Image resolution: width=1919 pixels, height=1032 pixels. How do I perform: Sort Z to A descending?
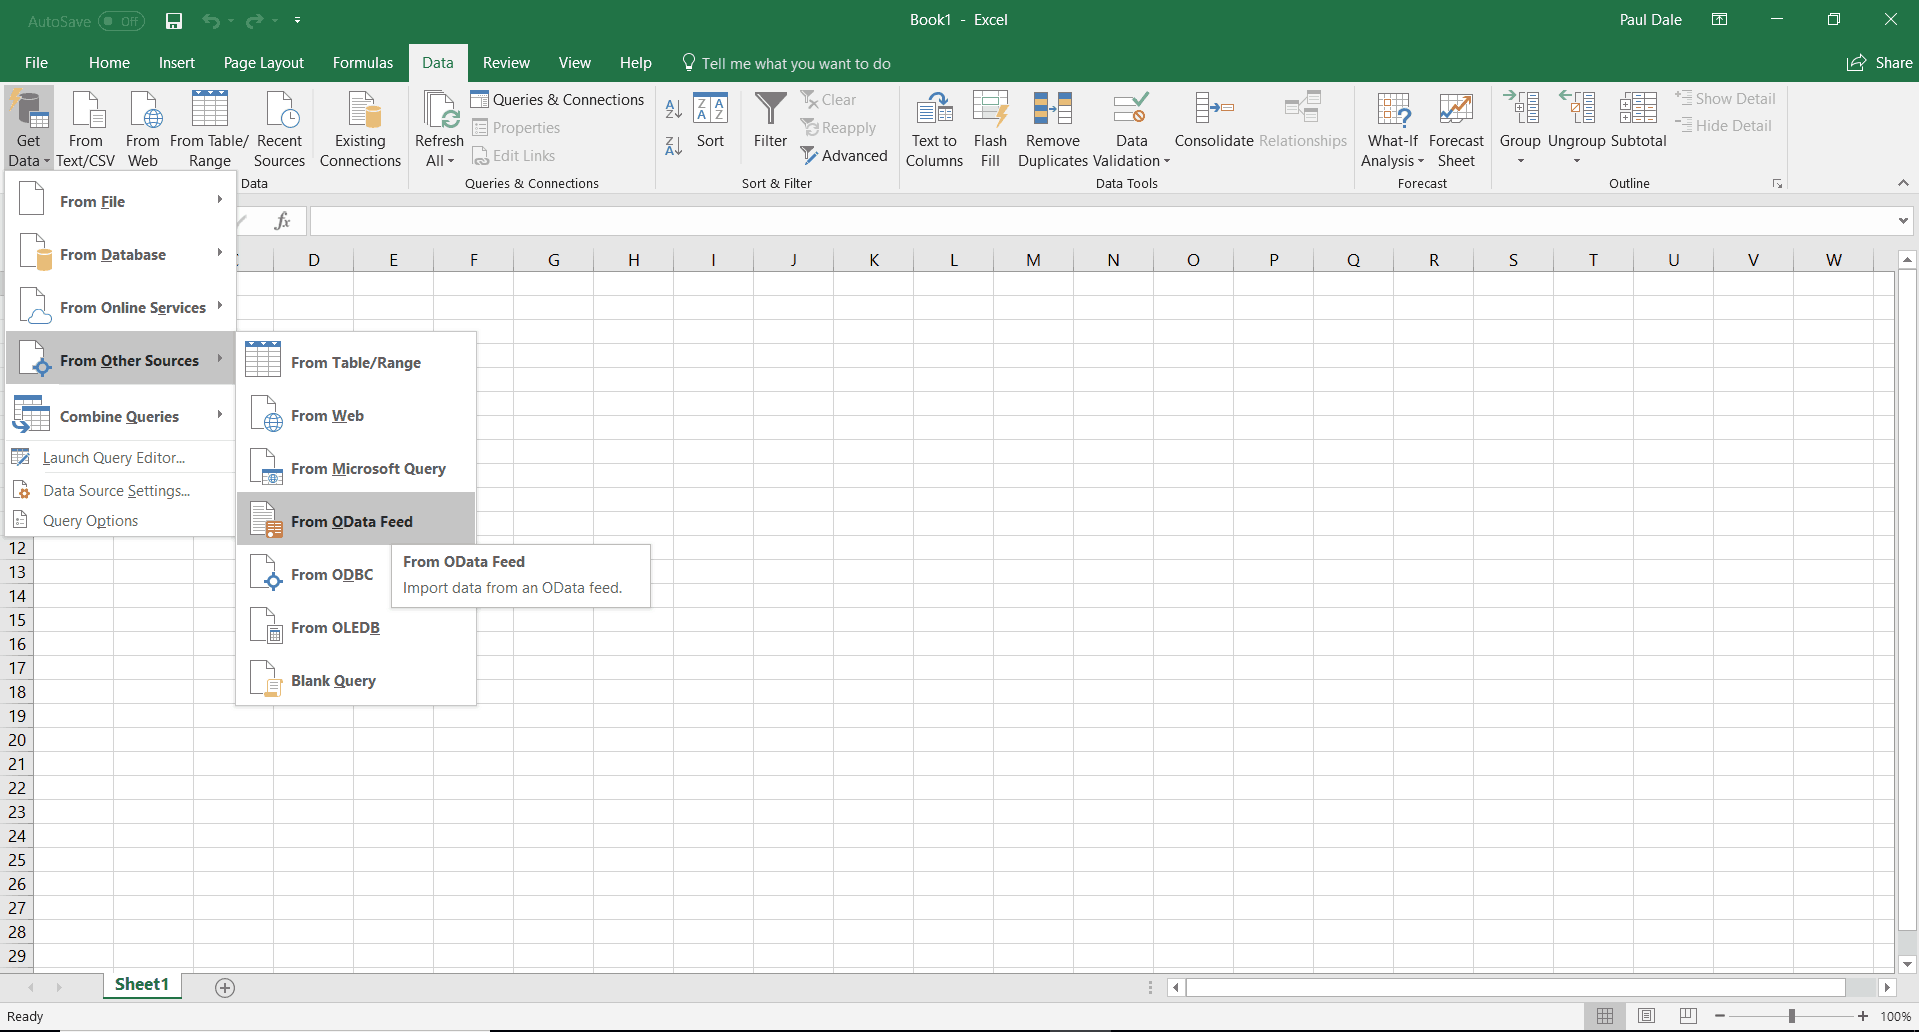coord(674,146)
